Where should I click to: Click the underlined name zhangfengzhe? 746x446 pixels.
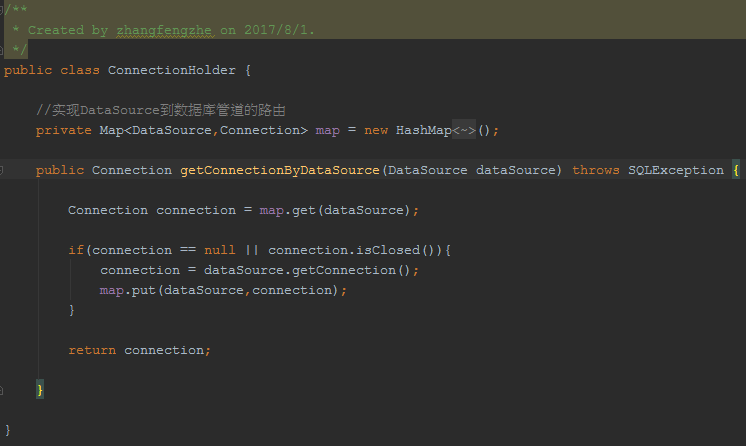164,30
